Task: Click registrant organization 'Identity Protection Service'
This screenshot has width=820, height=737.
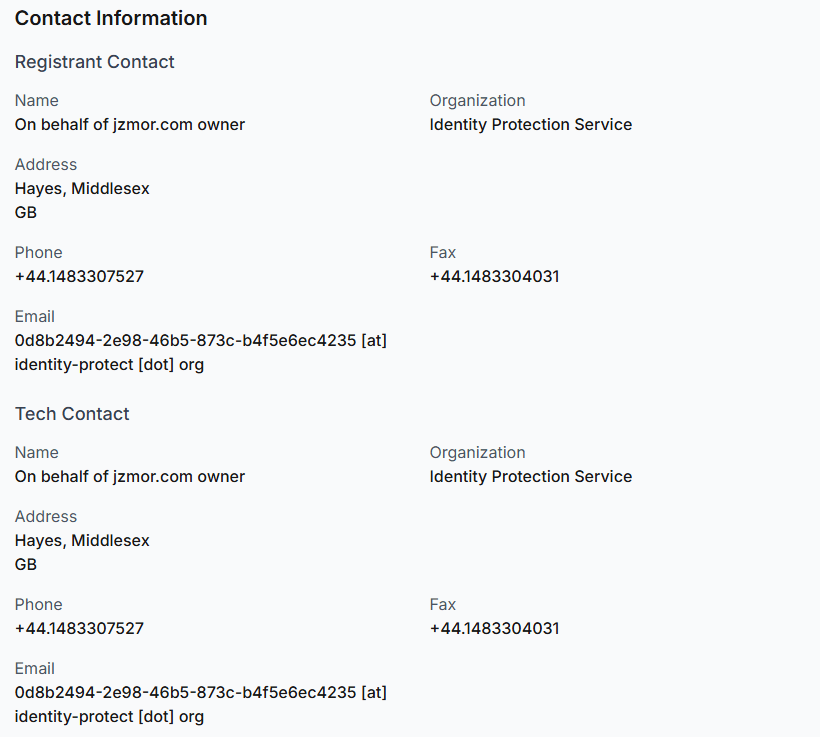Action: [x=531, y=124]
